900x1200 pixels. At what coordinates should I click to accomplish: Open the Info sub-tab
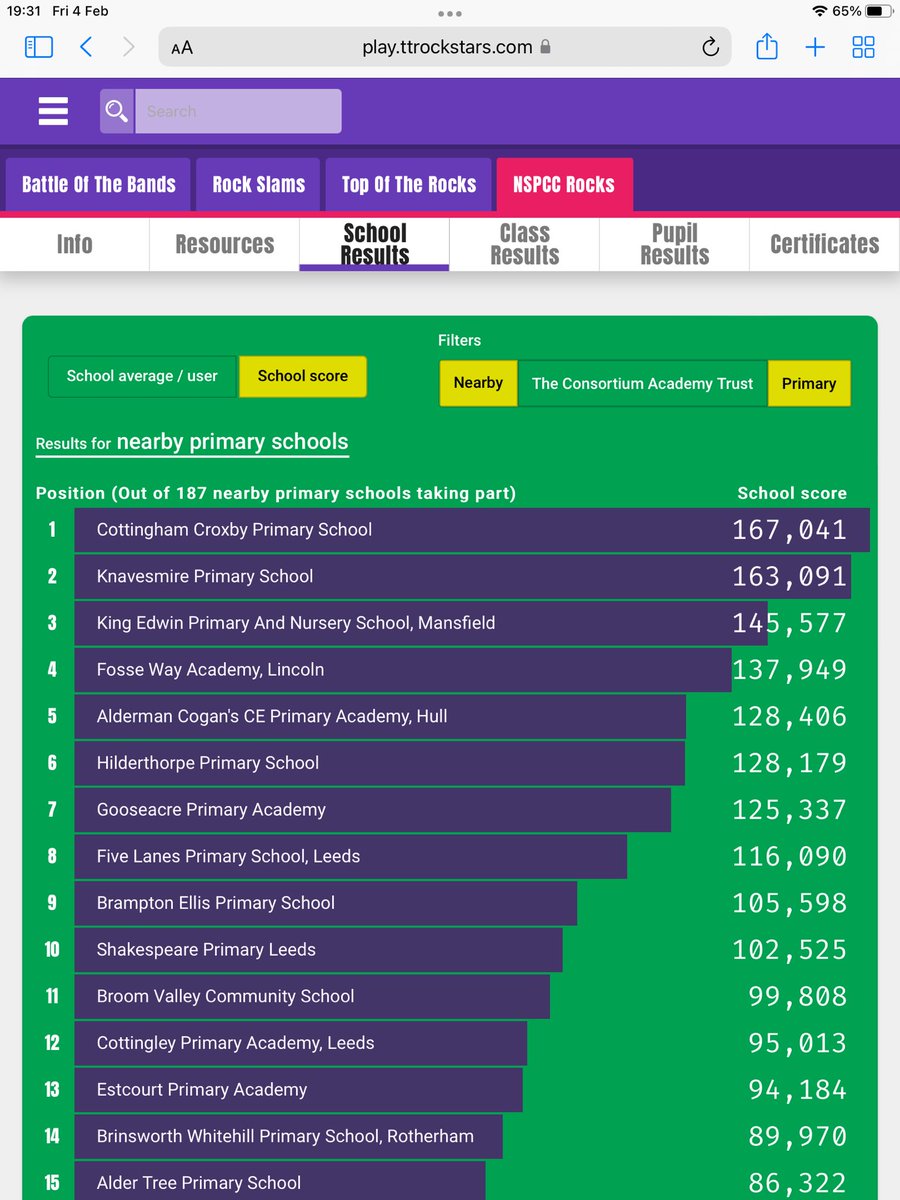(x=74, y=245)
